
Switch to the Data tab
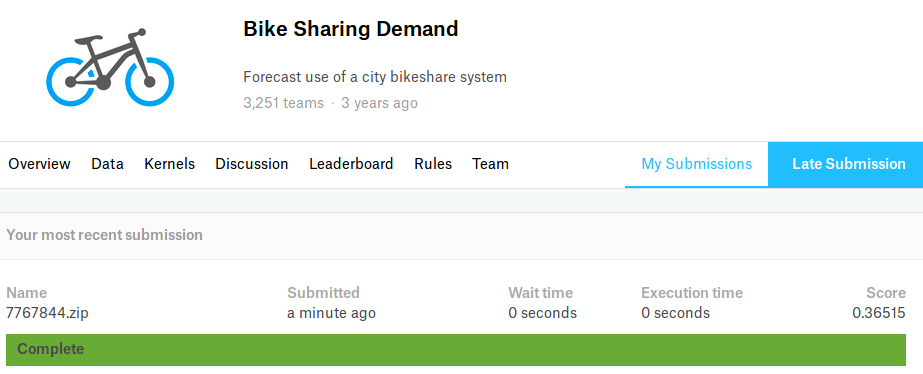pyautogui.click(x=107, y=164)
